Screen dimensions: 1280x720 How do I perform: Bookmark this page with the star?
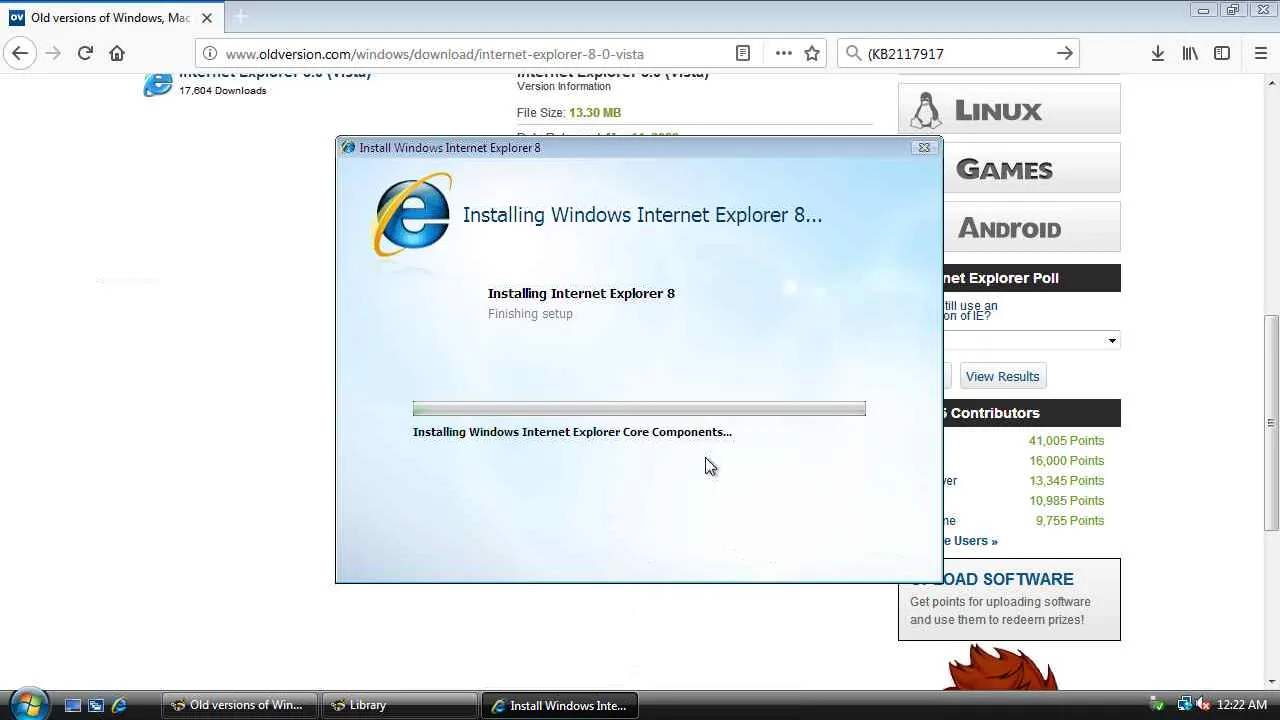coord(812,54)
